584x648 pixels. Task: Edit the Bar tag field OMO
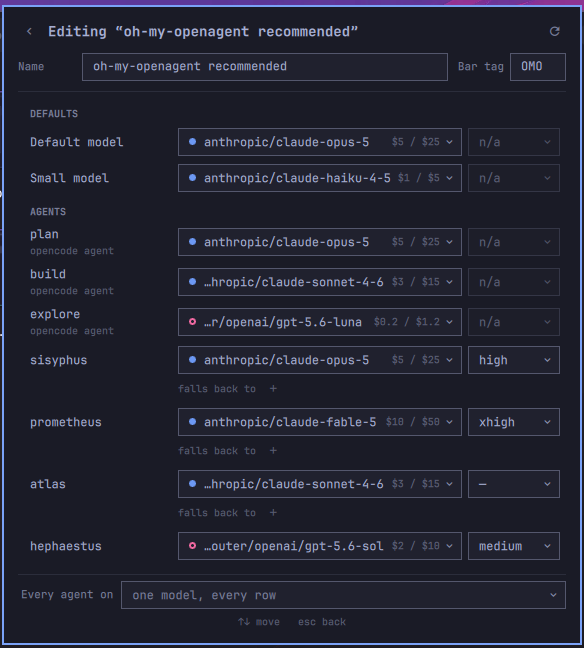pyautogui.click(x=538, y=67)
